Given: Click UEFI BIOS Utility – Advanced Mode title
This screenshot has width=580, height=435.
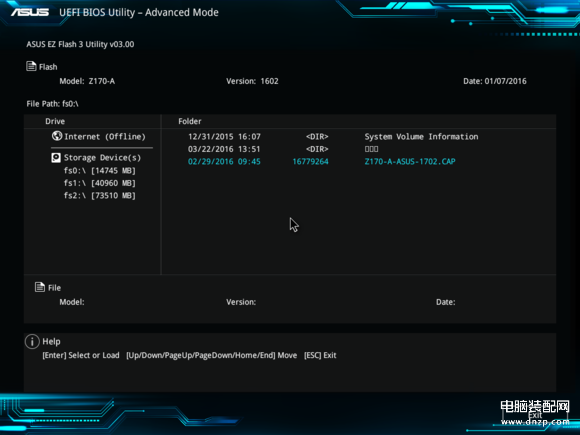Looking at the screenshot, I should click(x=139, y=13).
